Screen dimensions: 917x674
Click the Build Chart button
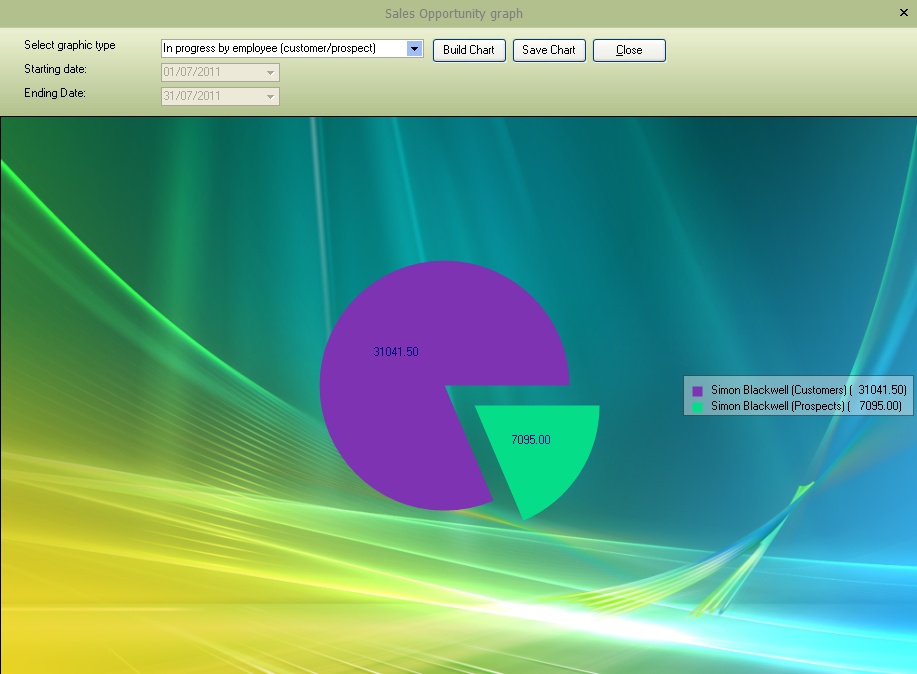[x=469, y=50]
